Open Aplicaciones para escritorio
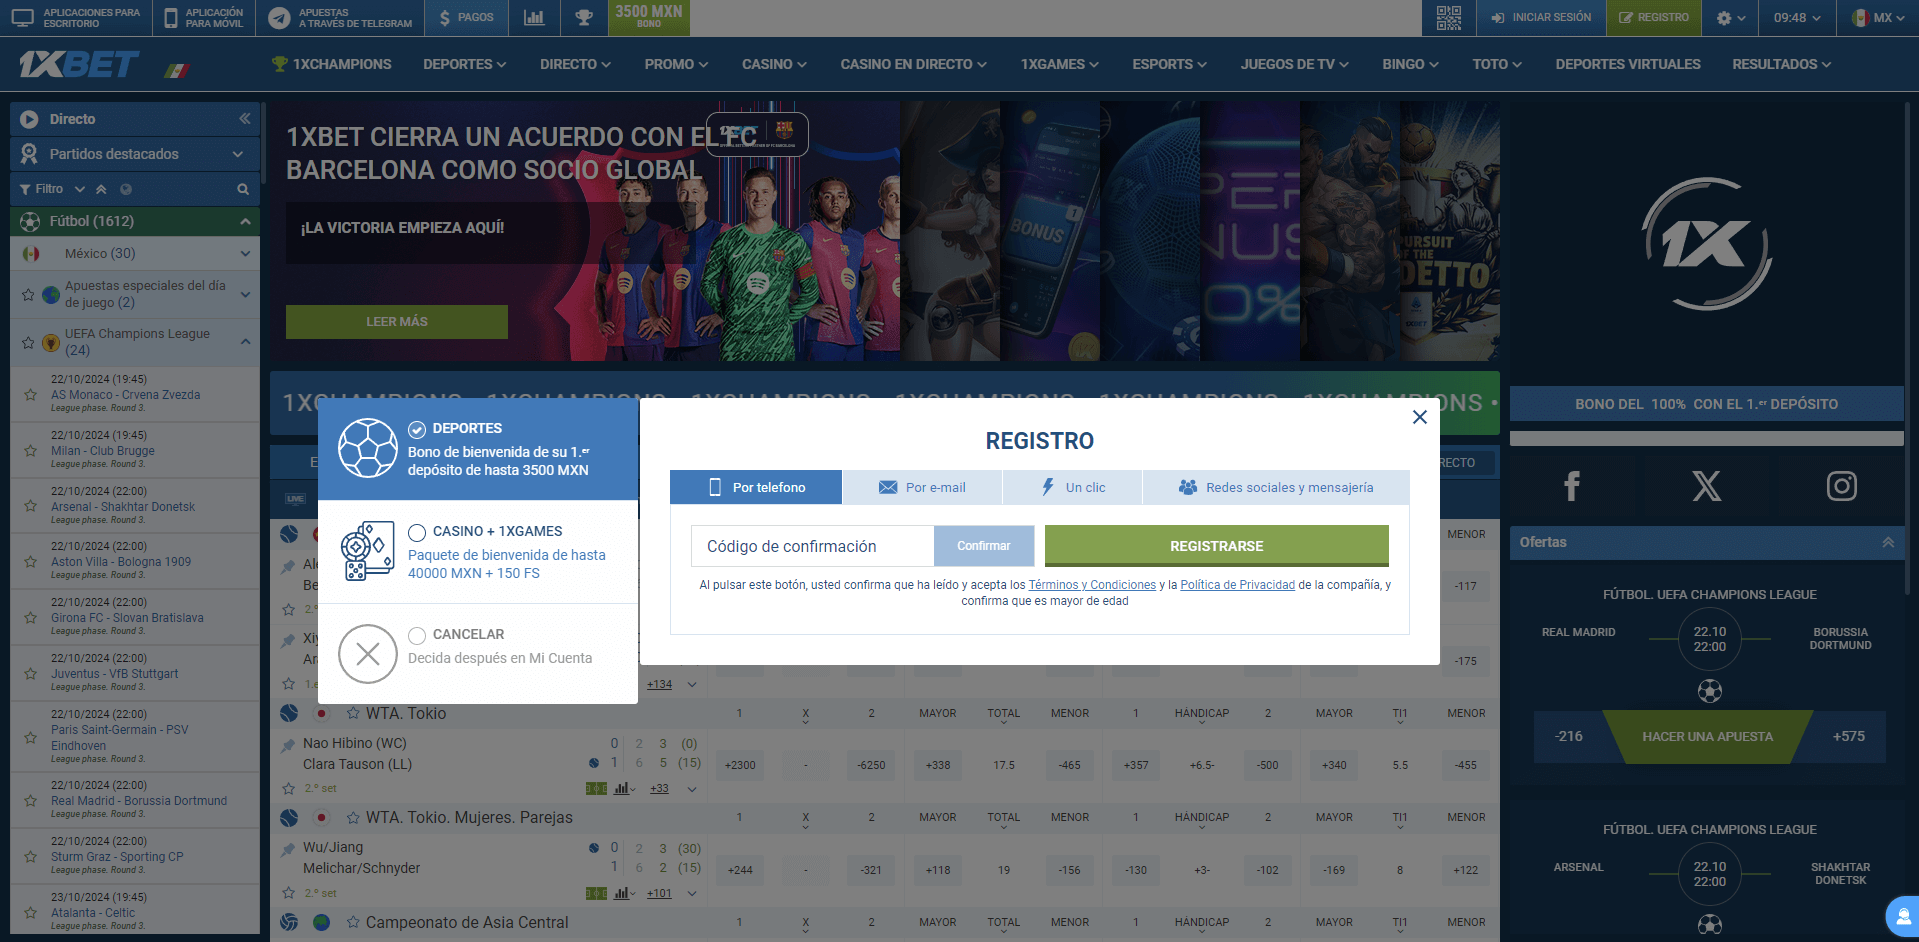 pos(77,18)
